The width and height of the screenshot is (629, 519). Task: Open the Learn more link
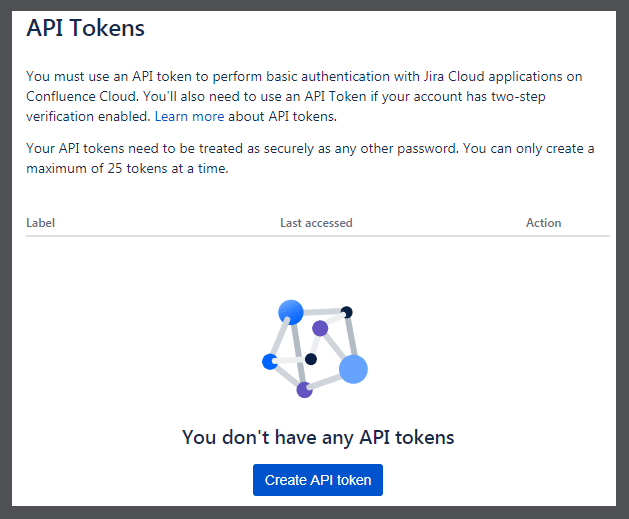coord(189,116)
